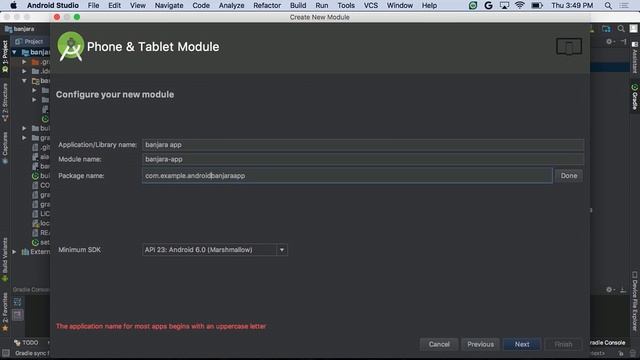
Task: Open the Build Variants tool window tab
Action: tap(5, 260)
